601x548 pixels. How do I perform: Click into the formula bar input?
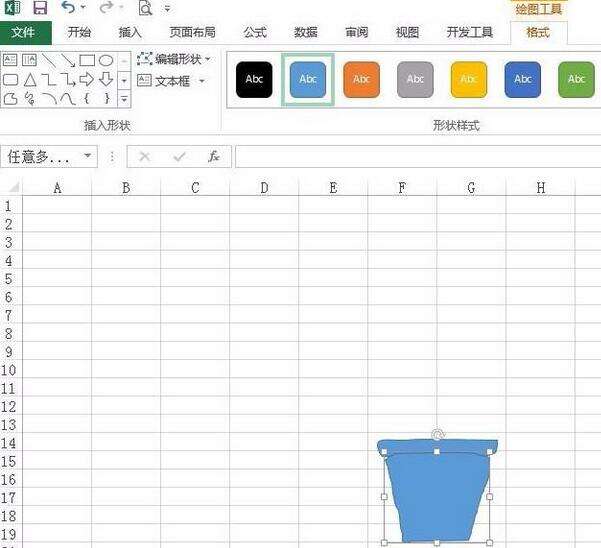pyautogui.click(x=418, y=156)
